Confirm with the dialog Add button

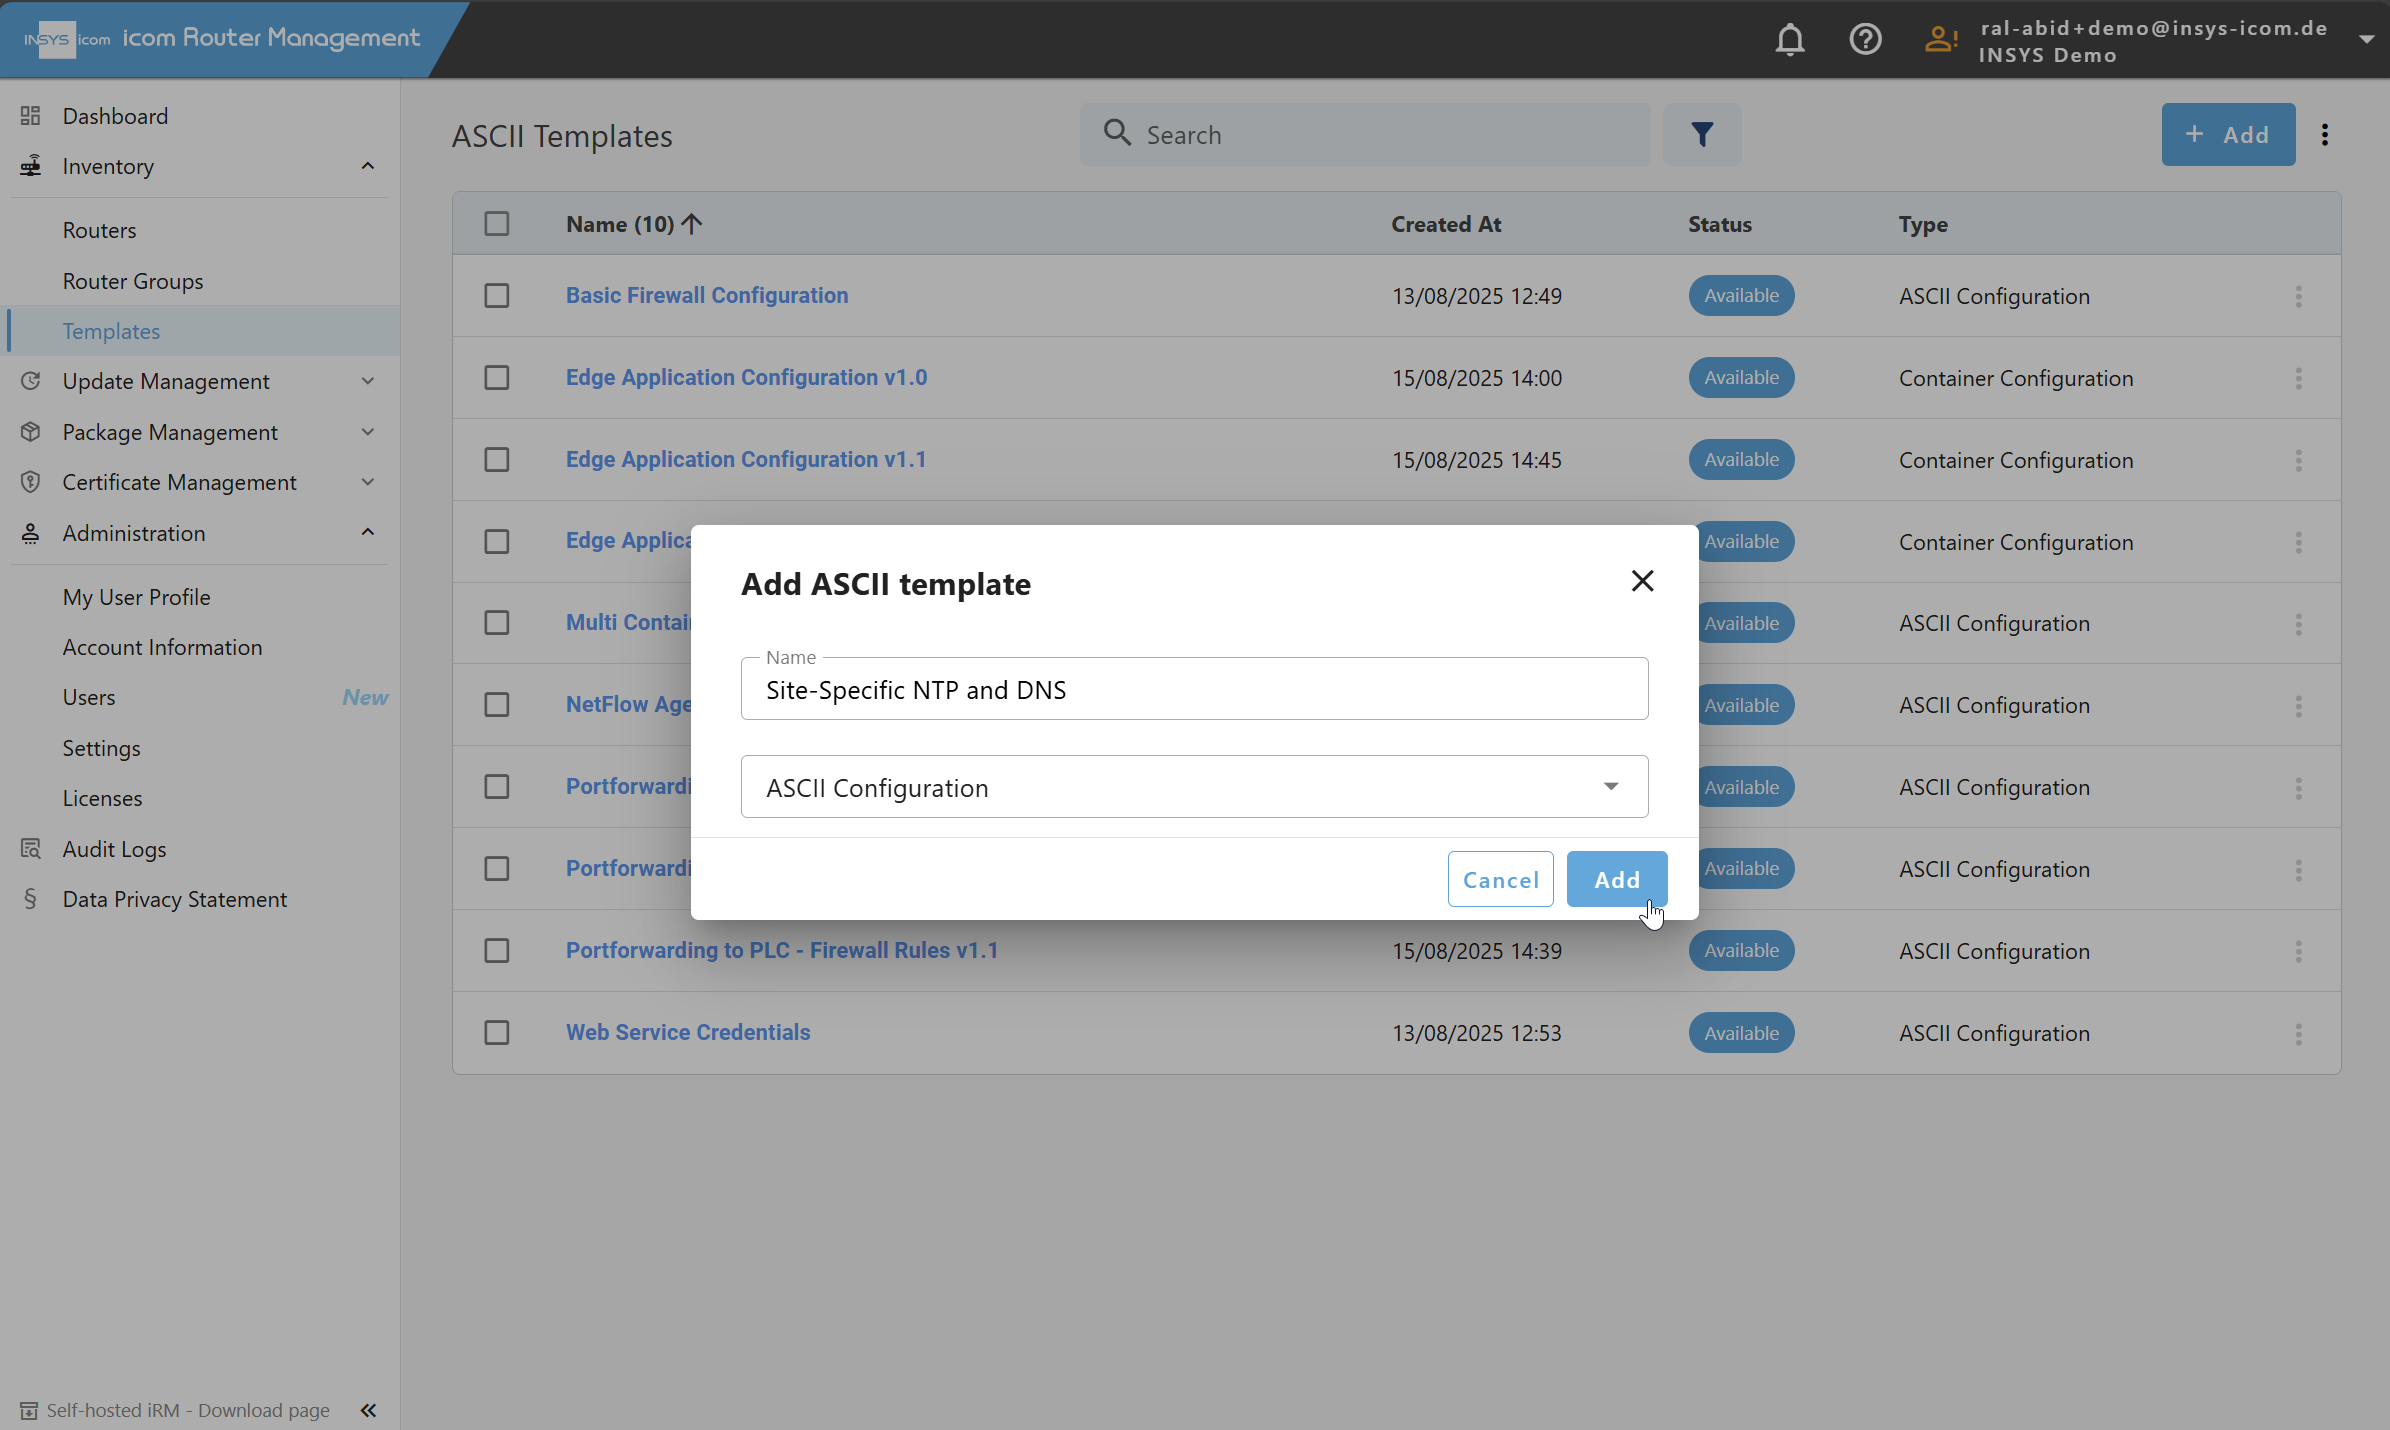click(1617, 879)
